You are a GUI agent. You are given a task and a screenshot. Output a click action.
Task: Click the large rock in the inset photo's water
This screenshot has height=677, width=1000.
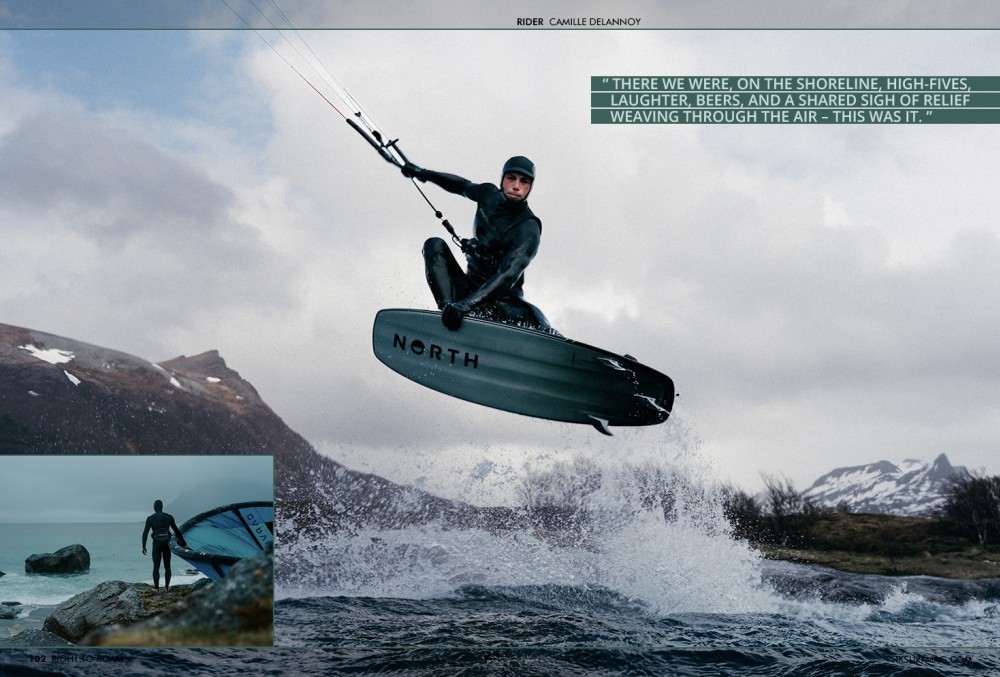tap(57, 560)
